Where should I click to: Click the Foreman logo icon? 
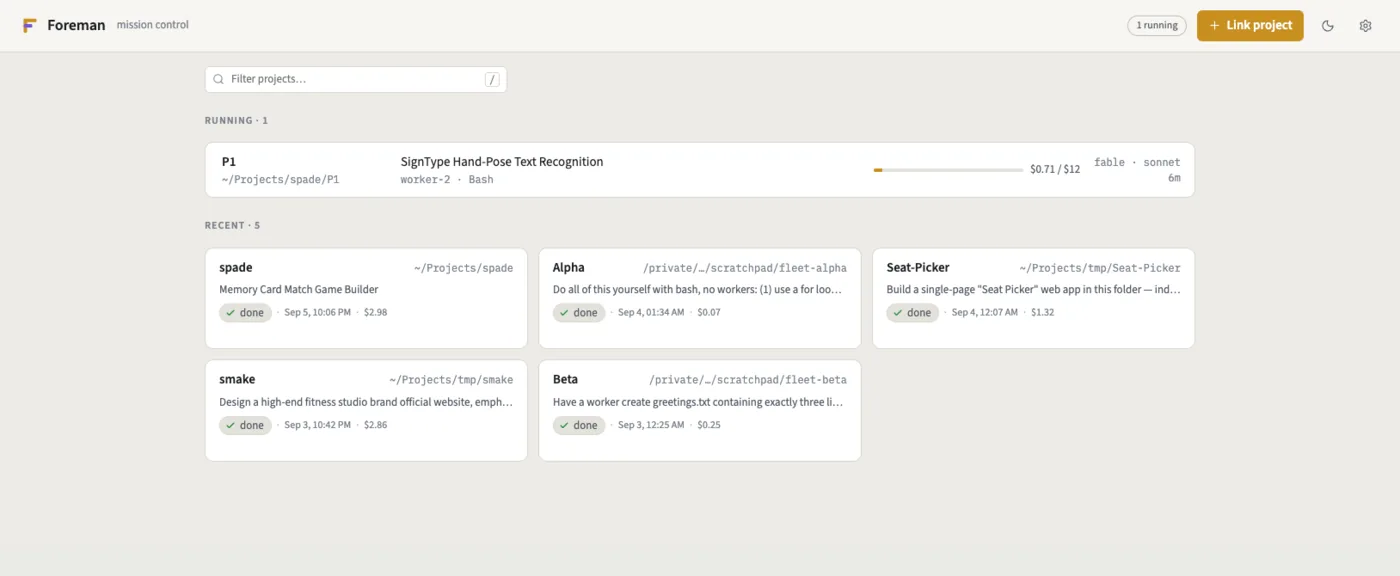tap(30, 25)
